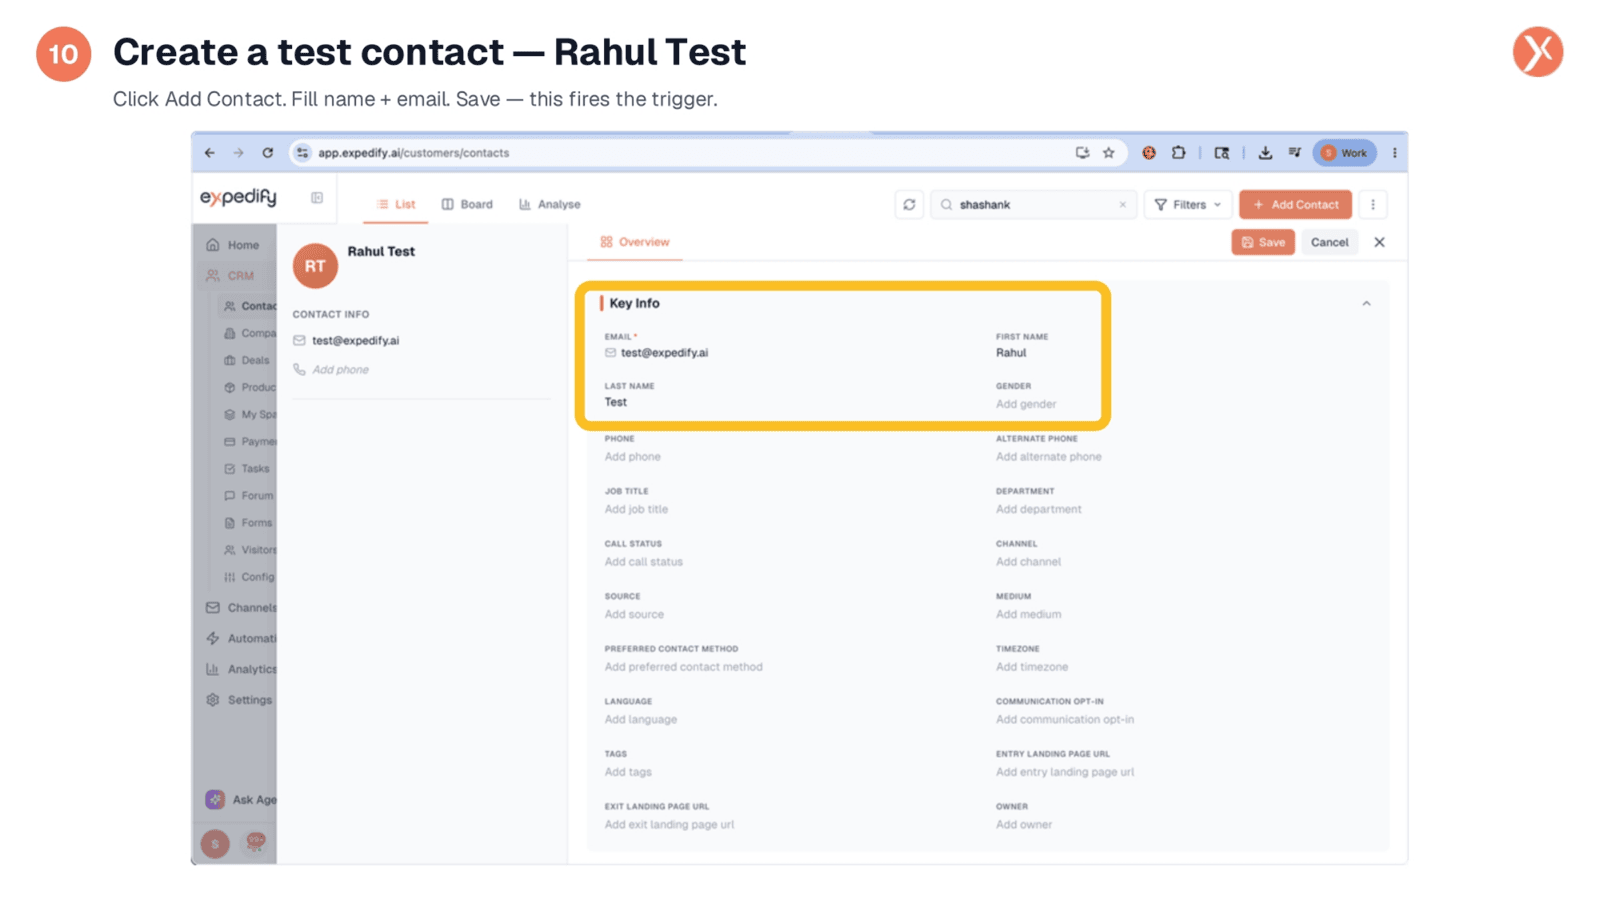Viewport: 1600px width, 900px height.
Task: Click the address bar URL app.expedify.ai
Action: pyautogui.click(x=414, y=153)
